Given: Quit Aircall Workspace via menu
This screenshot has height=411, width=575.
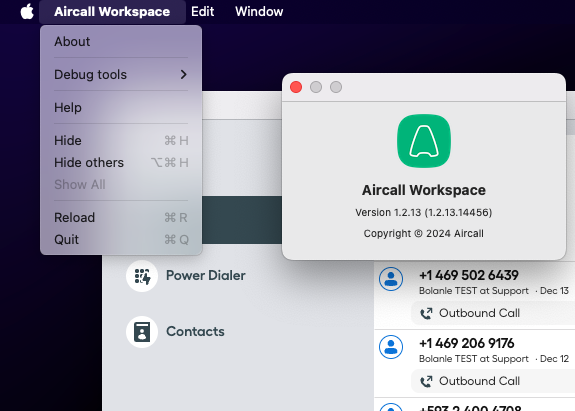Looking at the screenshot, I should point(121,239).
